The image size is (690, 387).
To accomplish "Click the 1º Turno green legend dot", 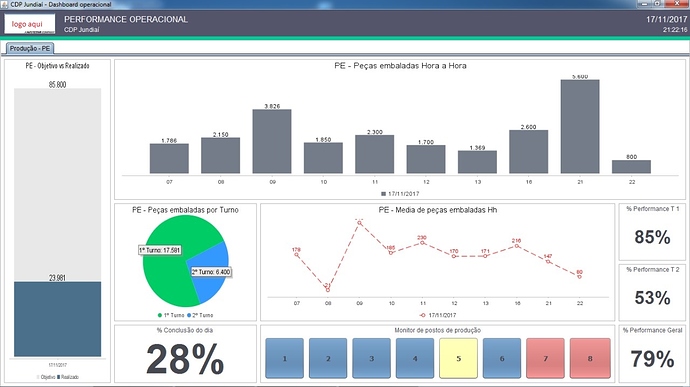I will click(x=160, y=315).
